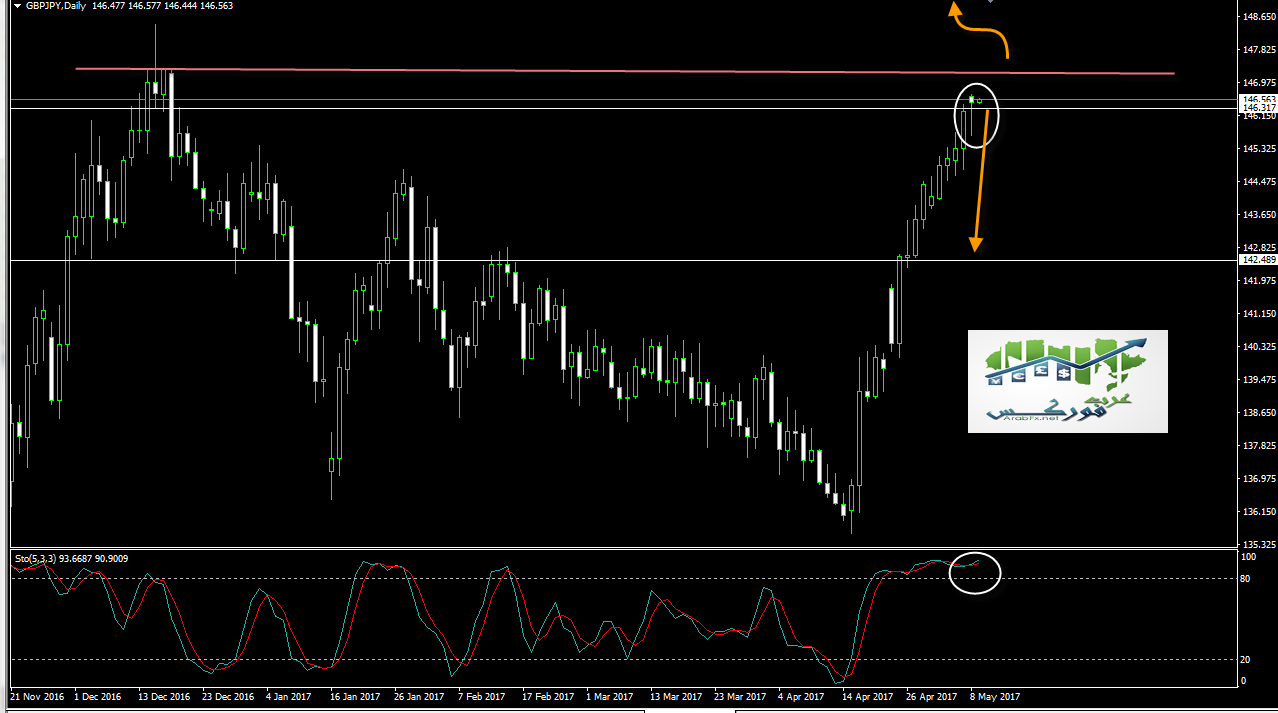
Task: Click the stochastic level label 20
Action: [1246, 659]
